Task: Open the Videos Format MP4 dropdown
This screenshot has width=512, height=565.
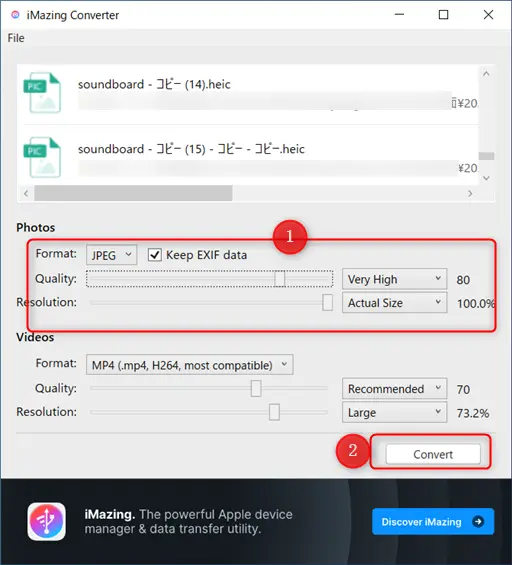Action: coord(190,365)
